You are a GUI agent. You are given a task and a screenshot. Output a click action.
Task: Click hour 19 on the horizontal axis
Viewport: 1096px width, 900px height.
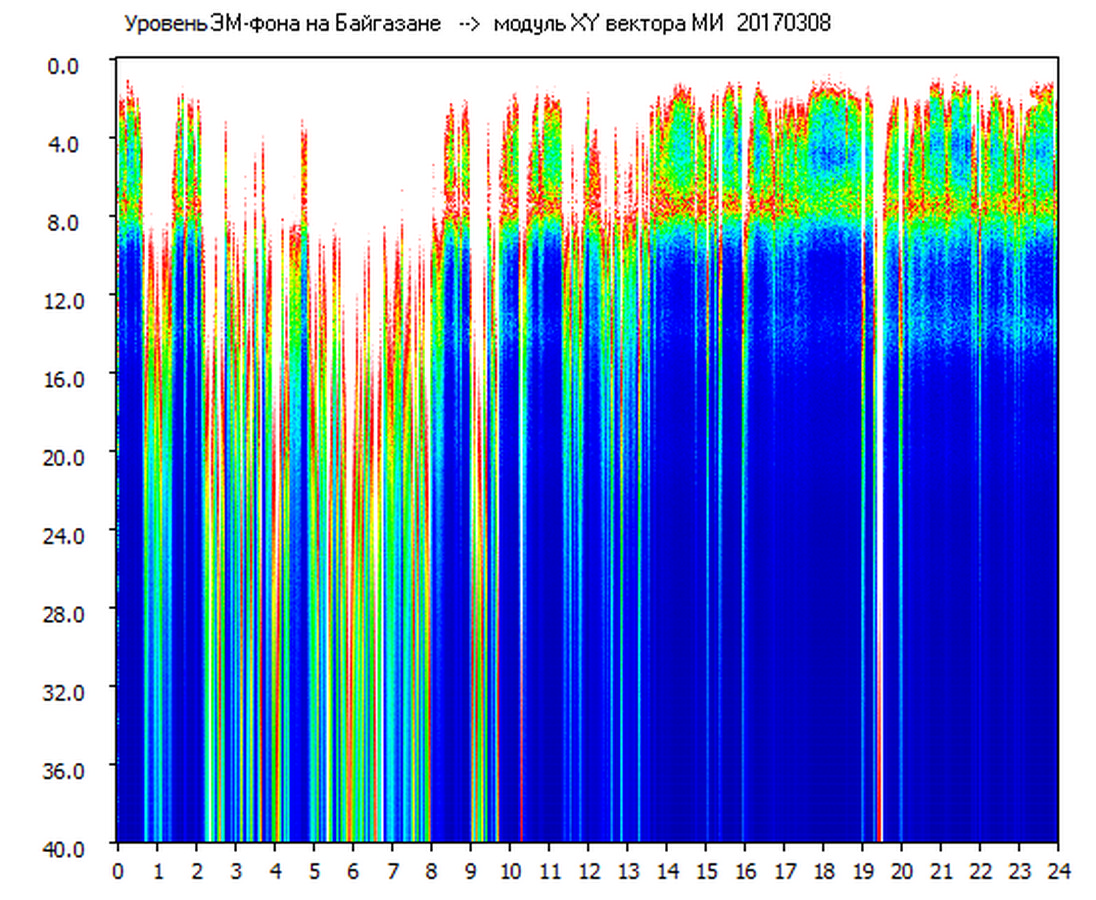coord(863,872)
